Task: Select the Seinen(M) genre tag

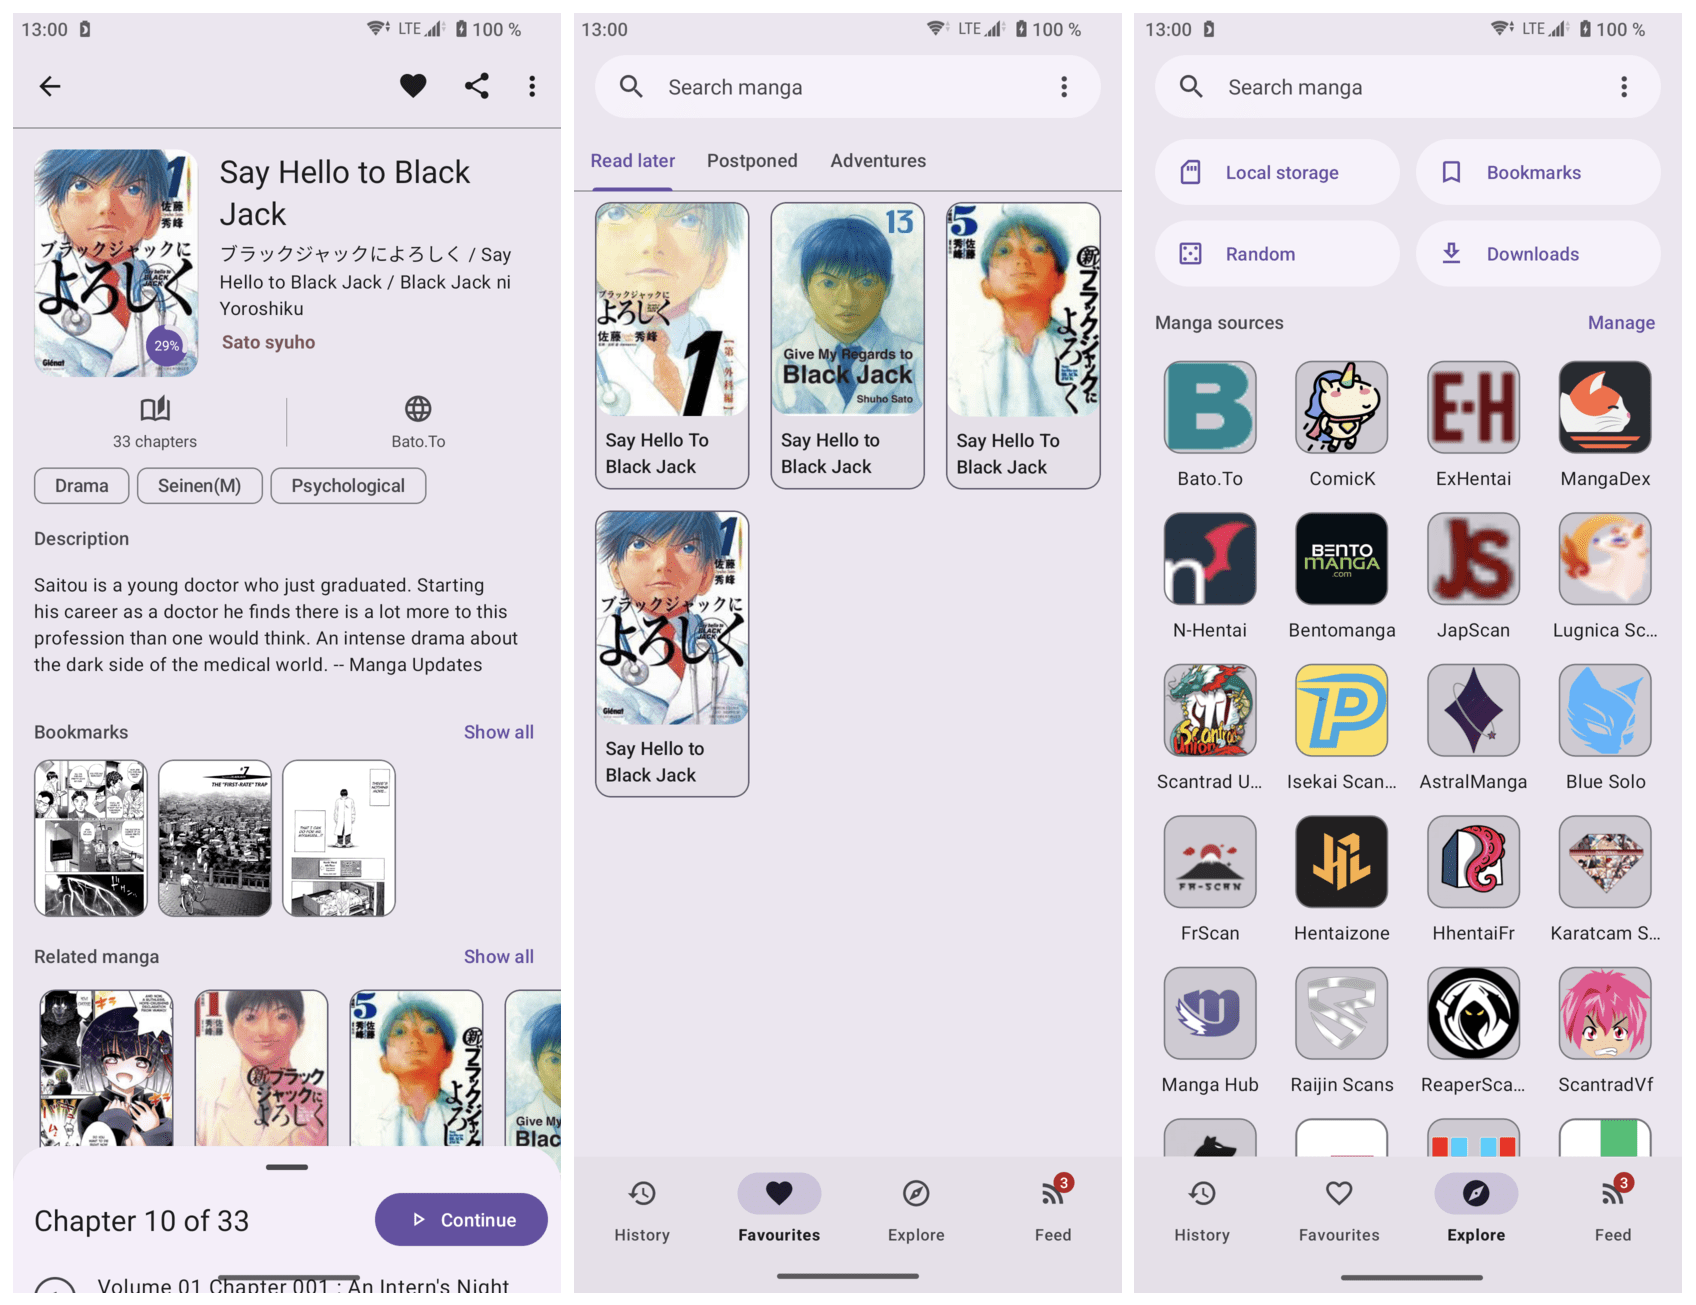Action: (x=199, y=486)
